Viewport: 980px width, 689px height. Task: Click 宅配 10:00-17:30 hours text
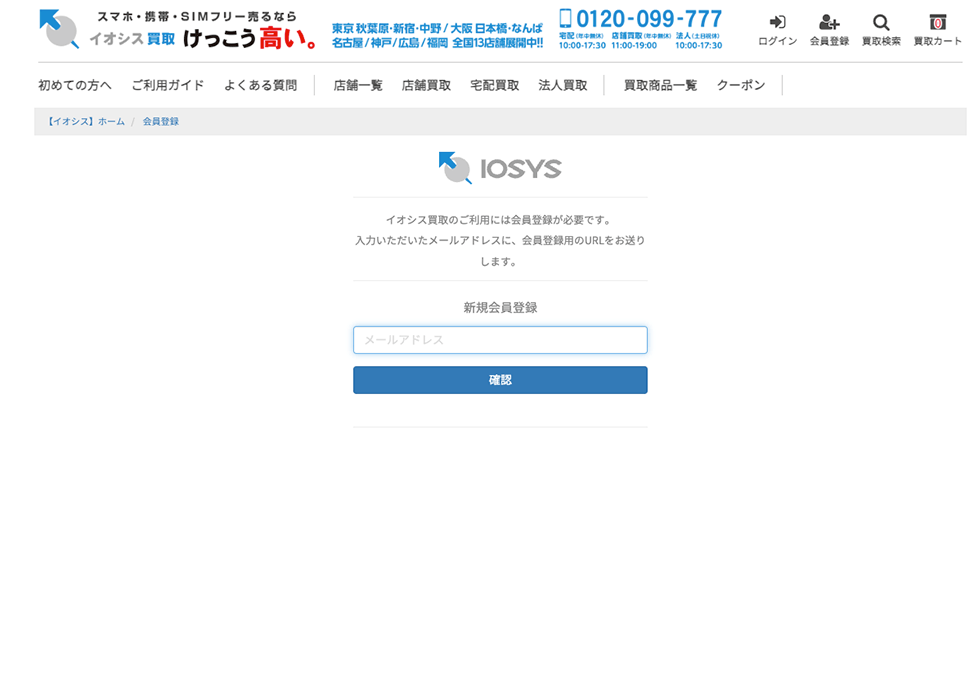tap(582, 41)
